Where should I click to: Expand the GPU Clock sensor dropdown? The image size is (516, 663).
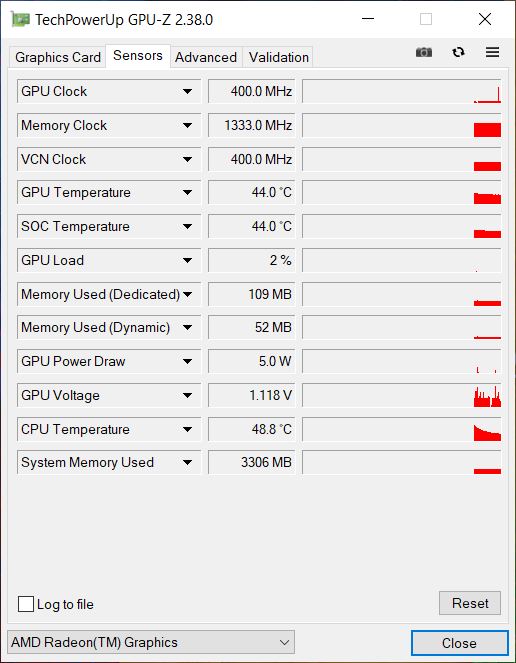[187, 91]
